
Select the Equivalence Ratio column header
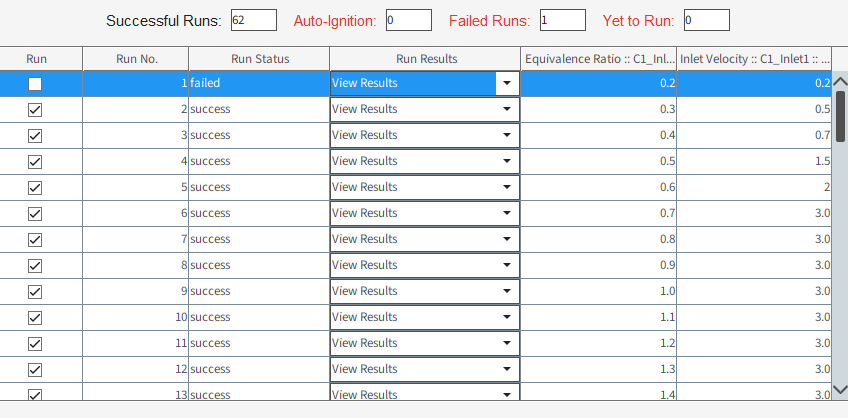tap(599, 59)
